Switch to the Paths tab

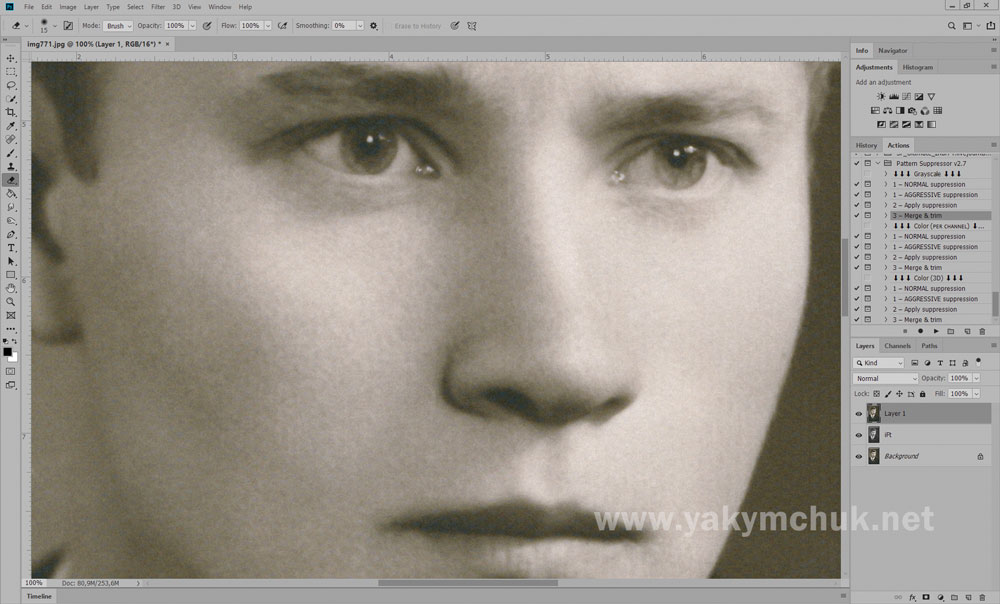coord(929,346)
